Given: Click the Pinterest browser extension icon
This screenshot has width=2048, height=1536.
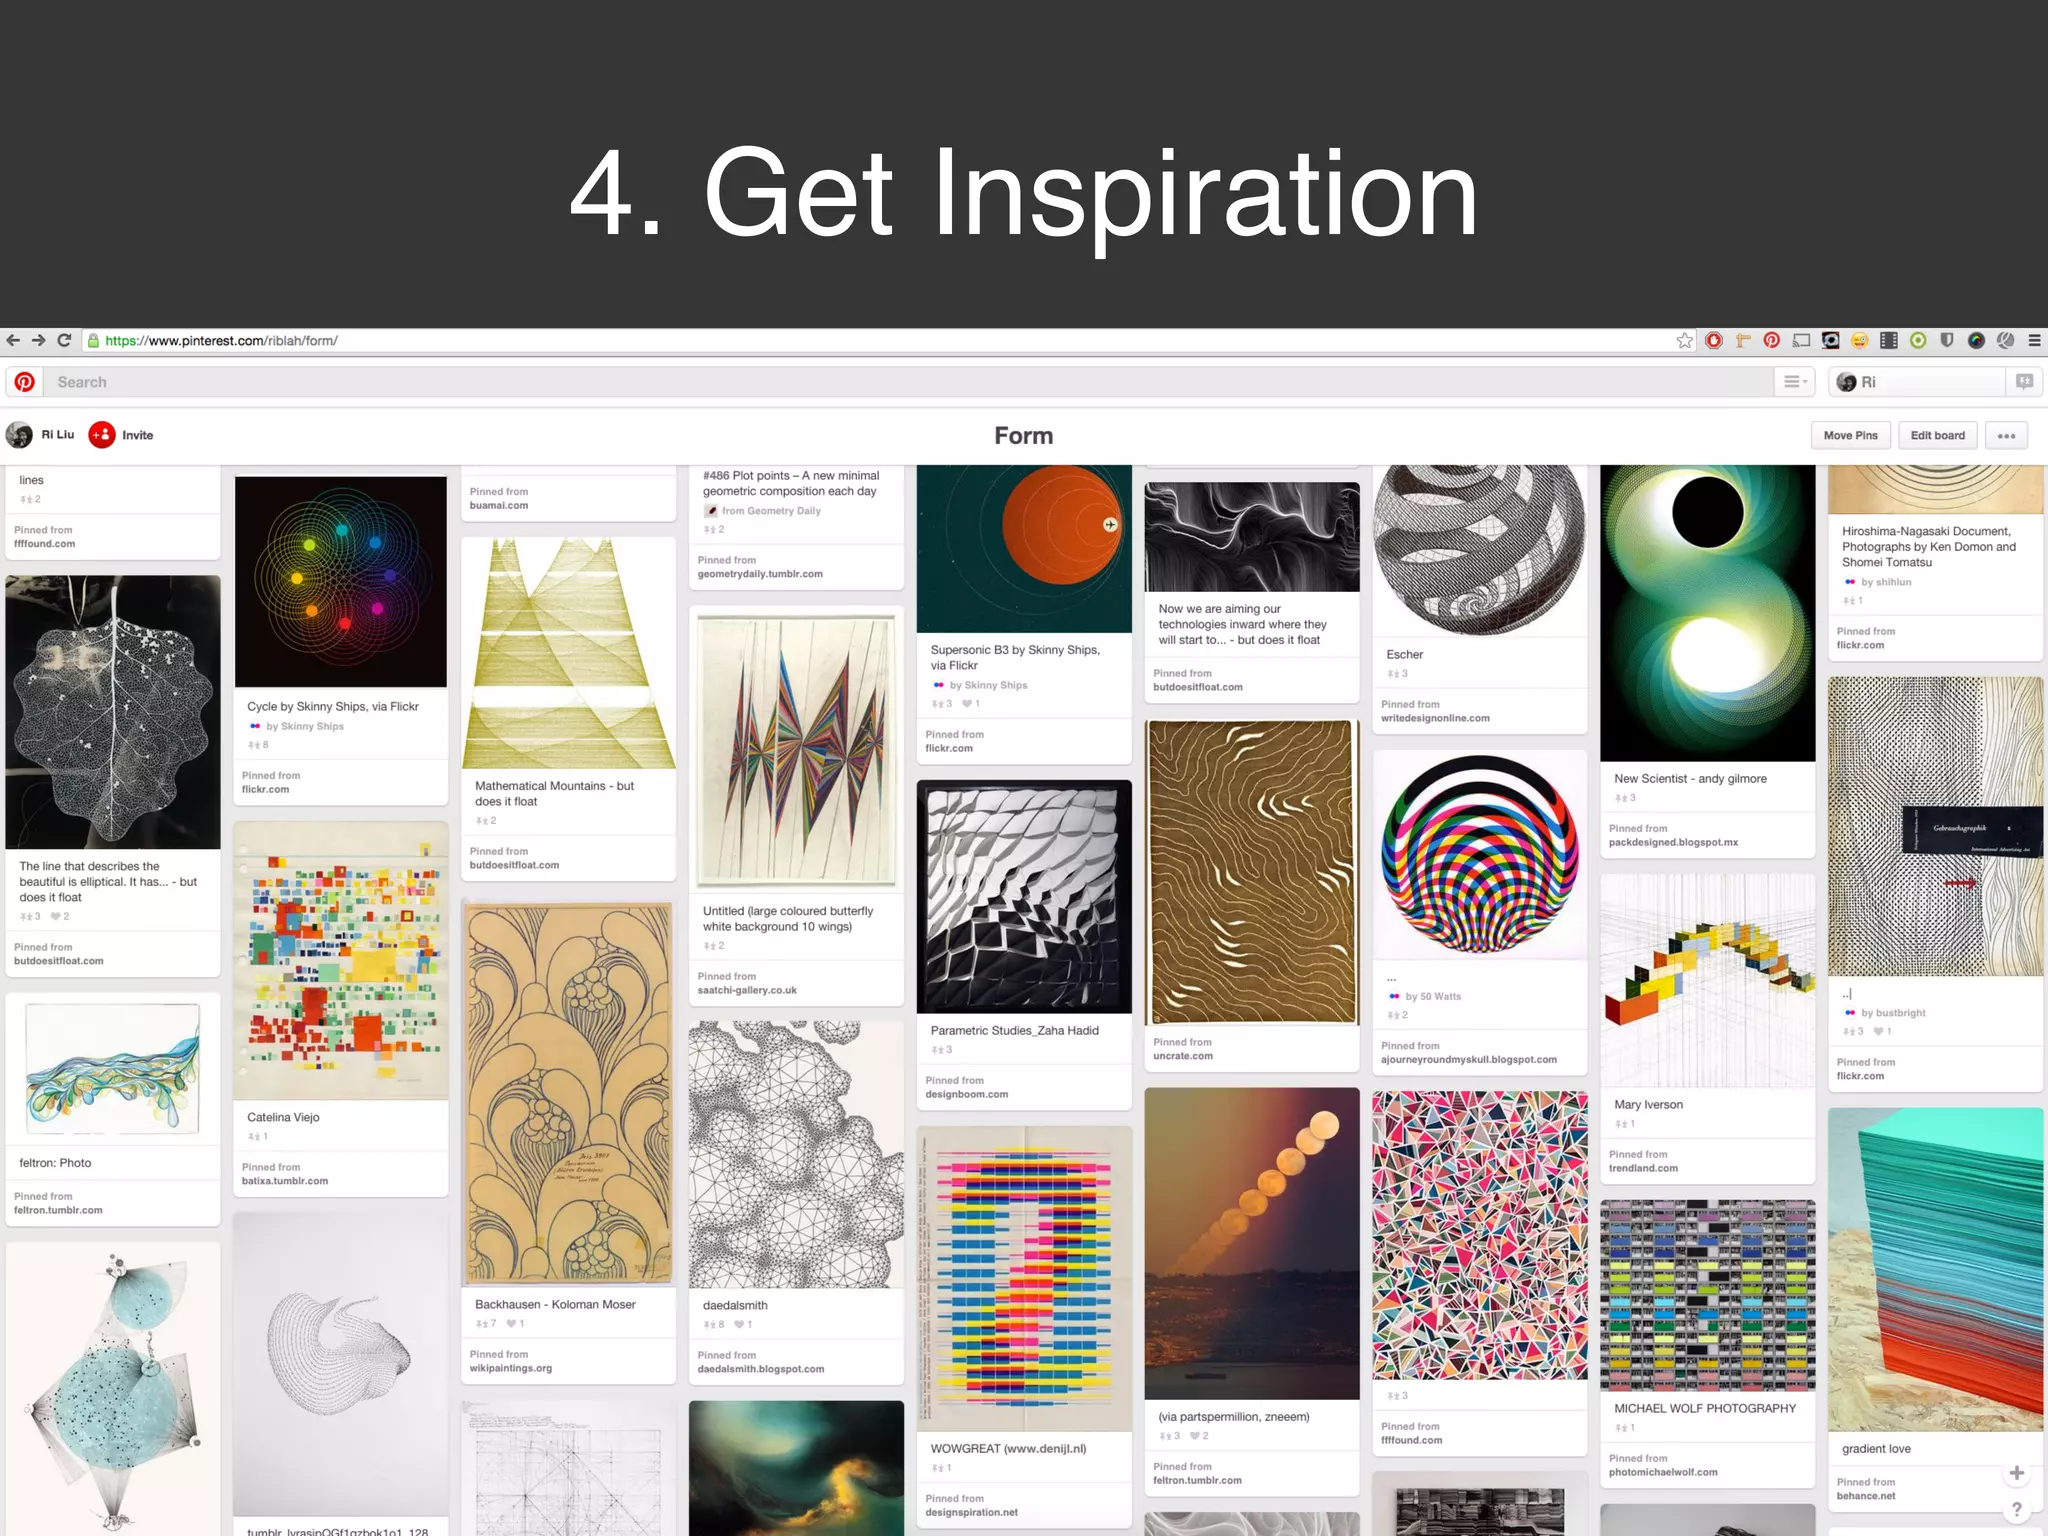Looking at the screenshot, I should (x=1771, y=341).
